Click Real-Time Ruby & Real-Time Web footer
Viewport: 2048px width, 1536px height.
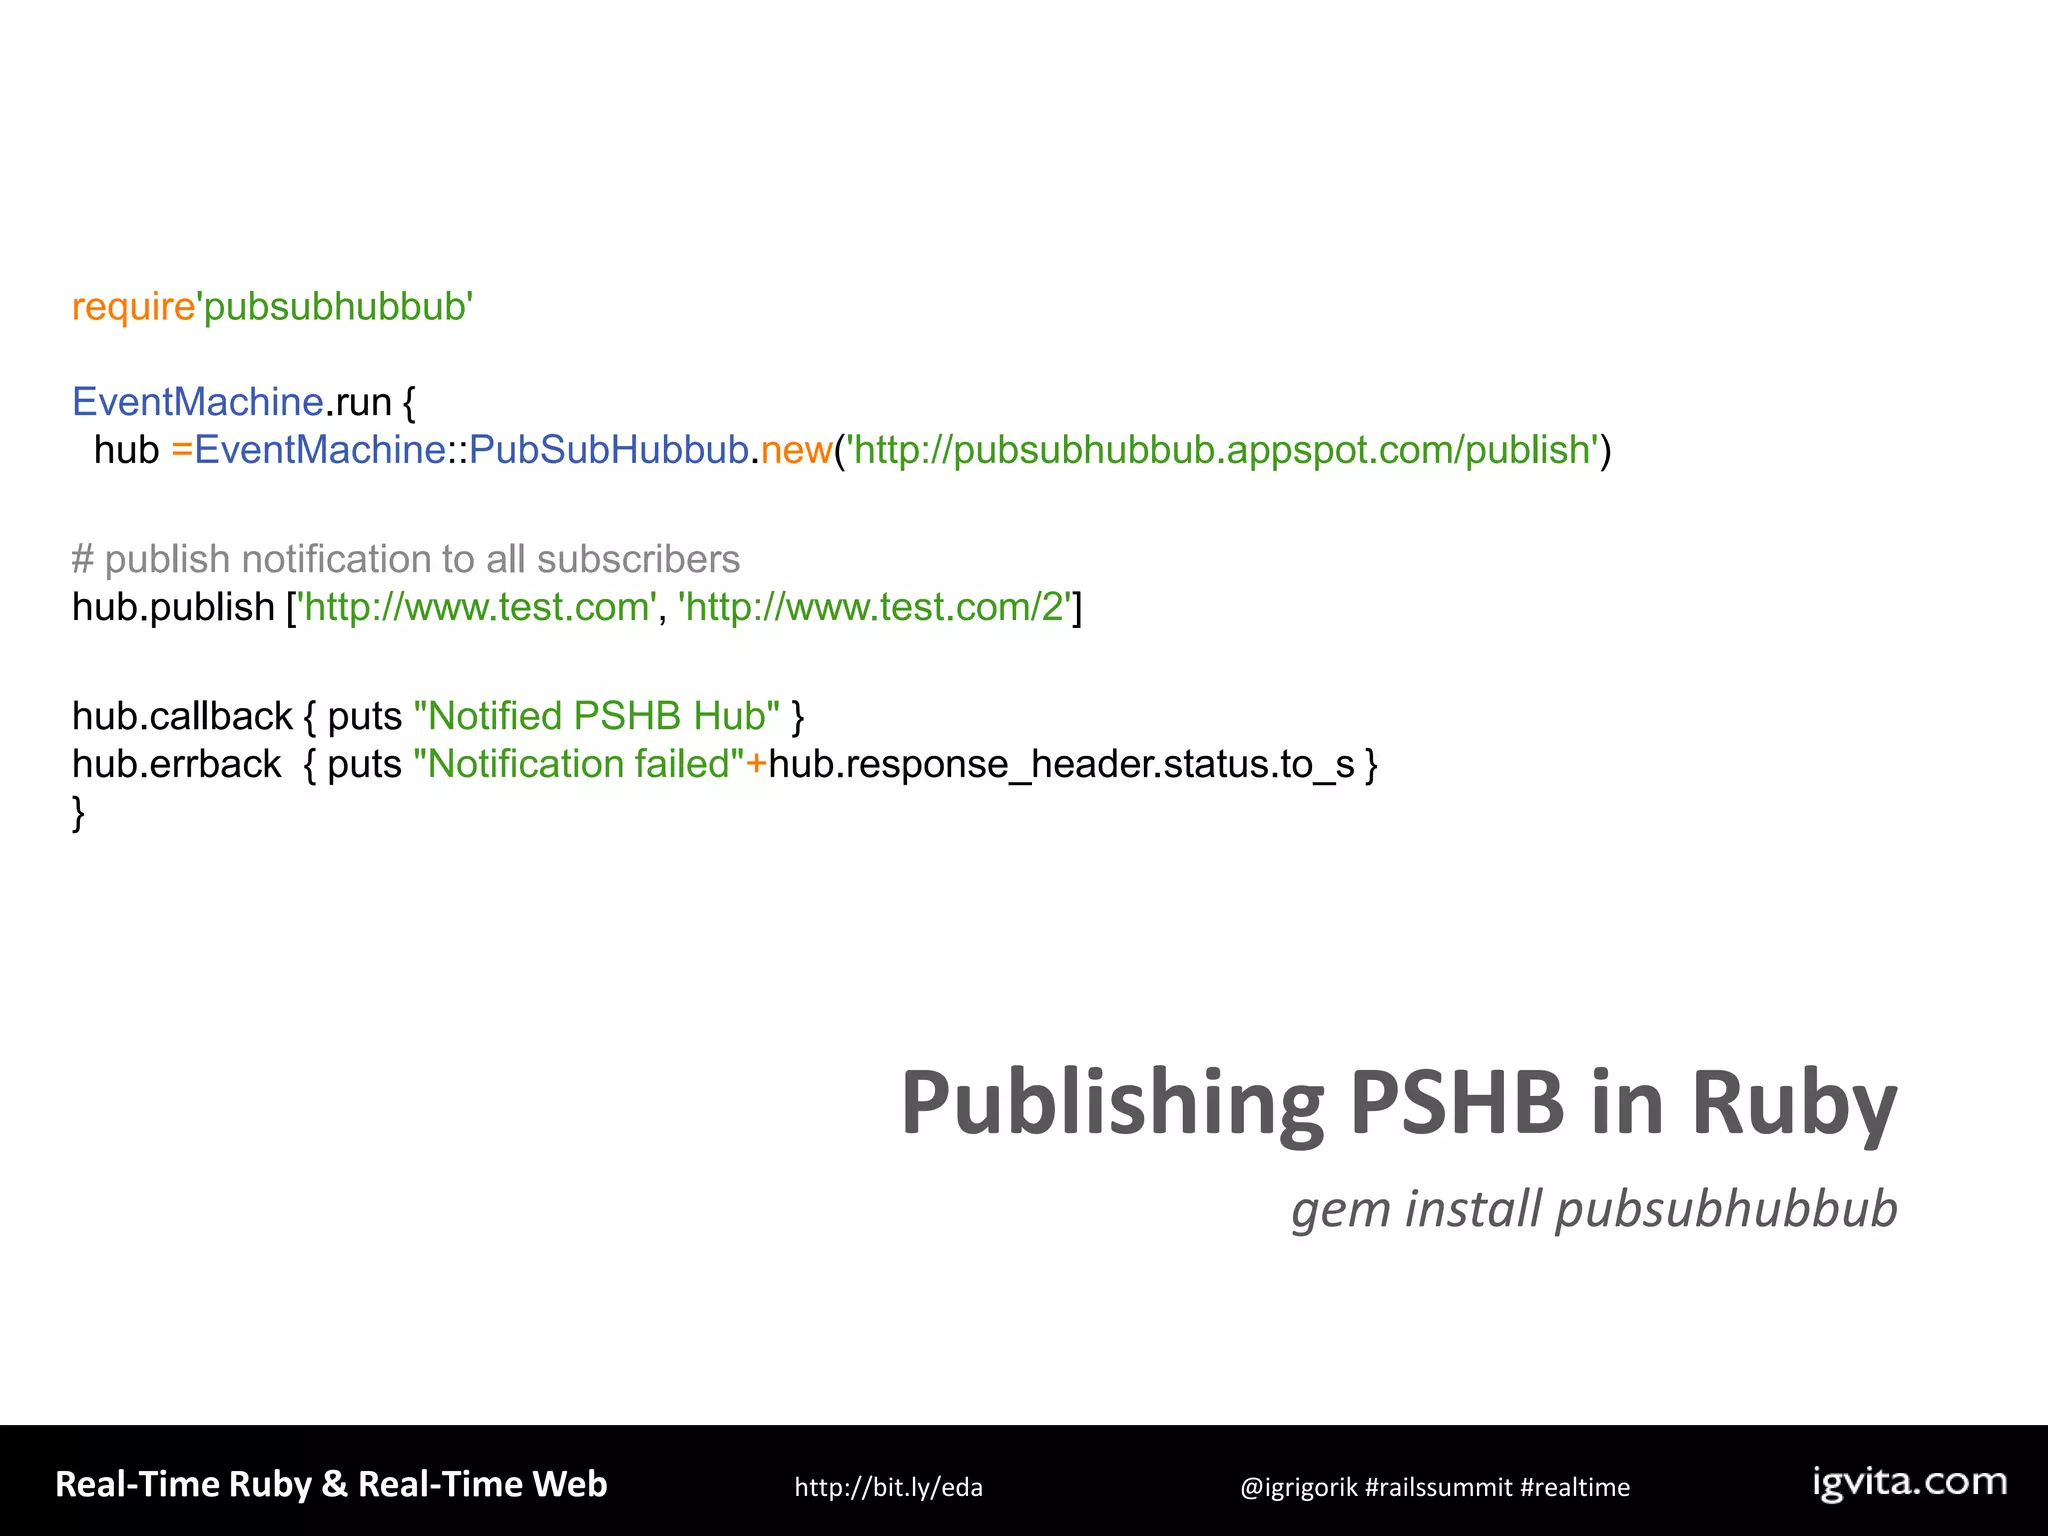(x=331, y=1484)
